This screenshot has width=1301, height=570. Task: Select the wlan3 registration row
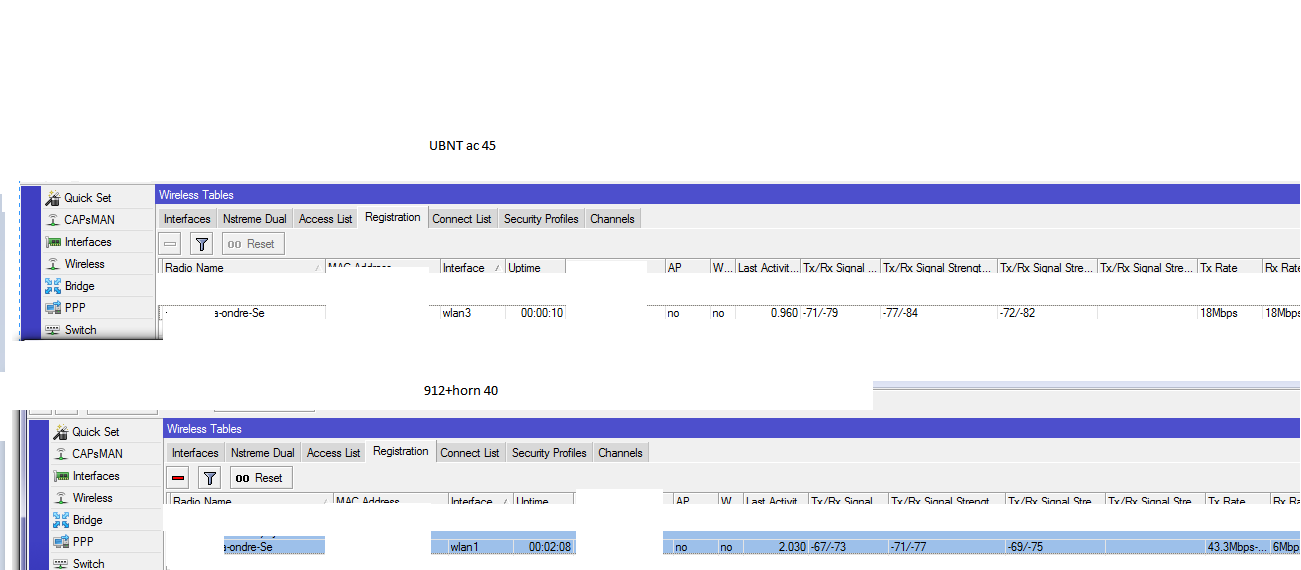pos(456,313)
